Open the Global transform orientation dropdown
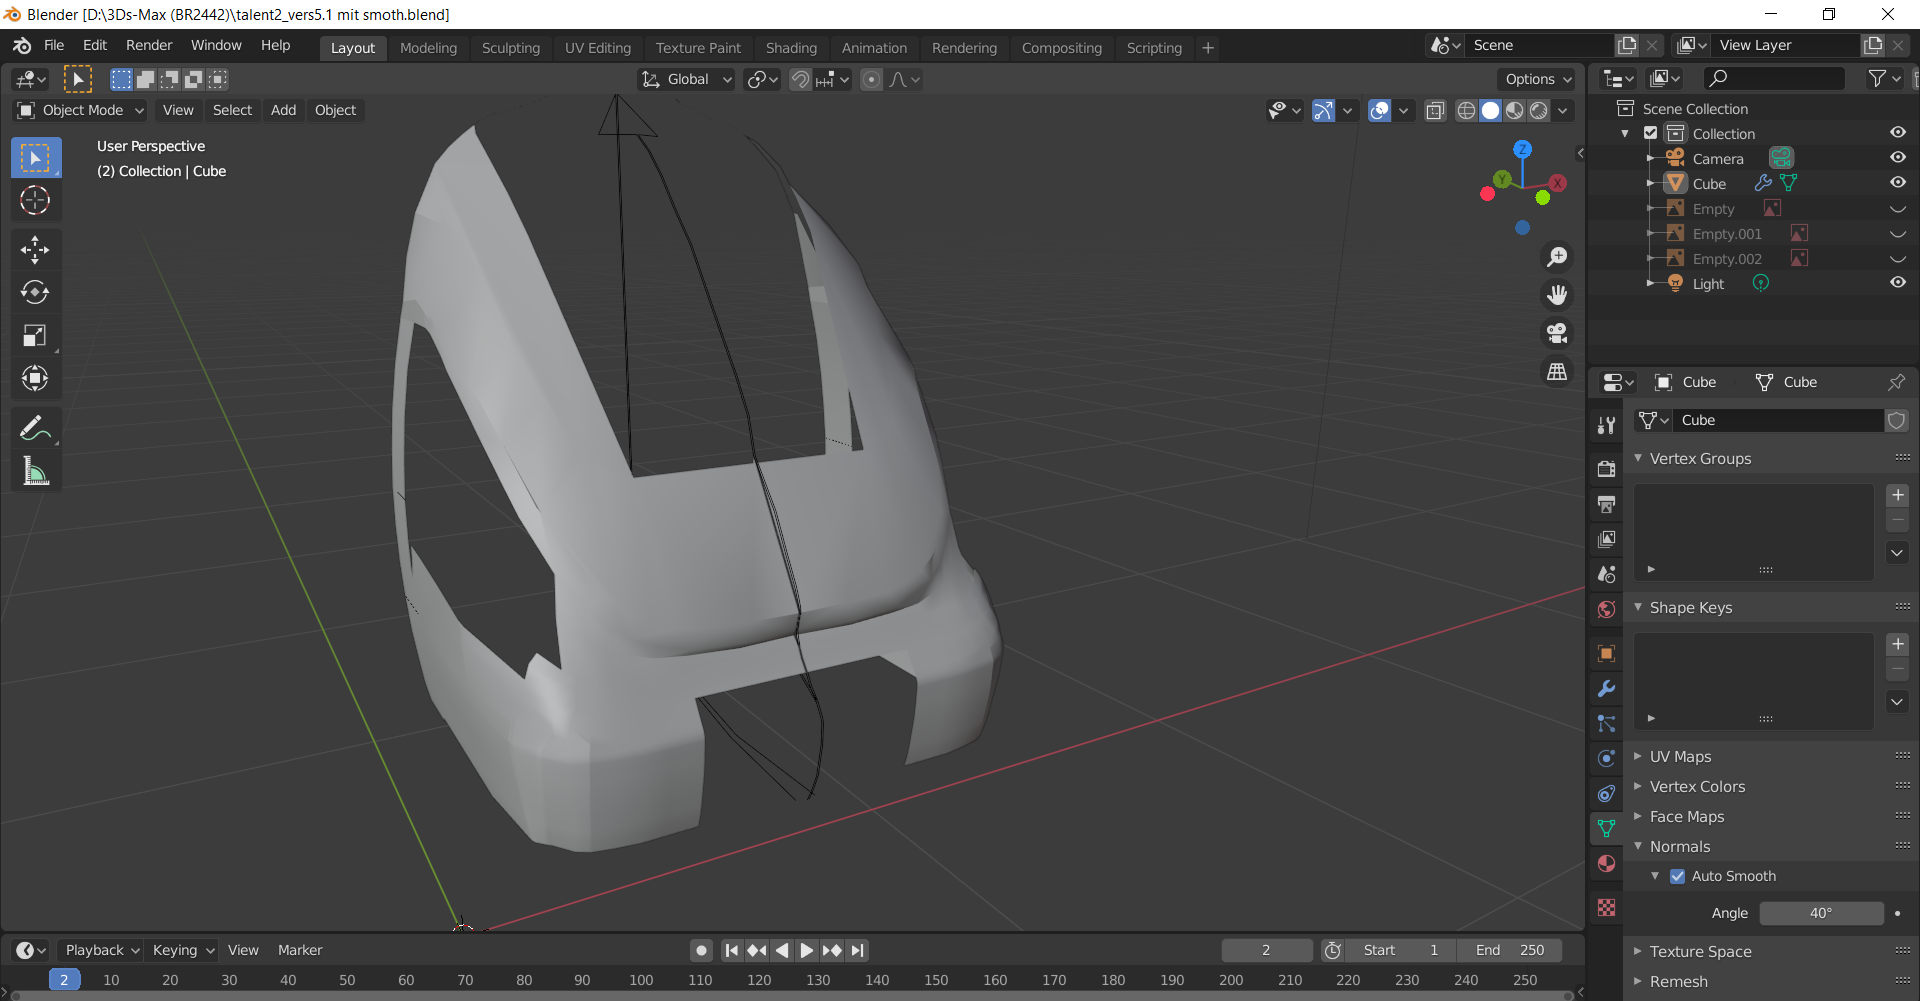The width and height of the screenshot is (1920, 1001). click(x=688, y=79)
